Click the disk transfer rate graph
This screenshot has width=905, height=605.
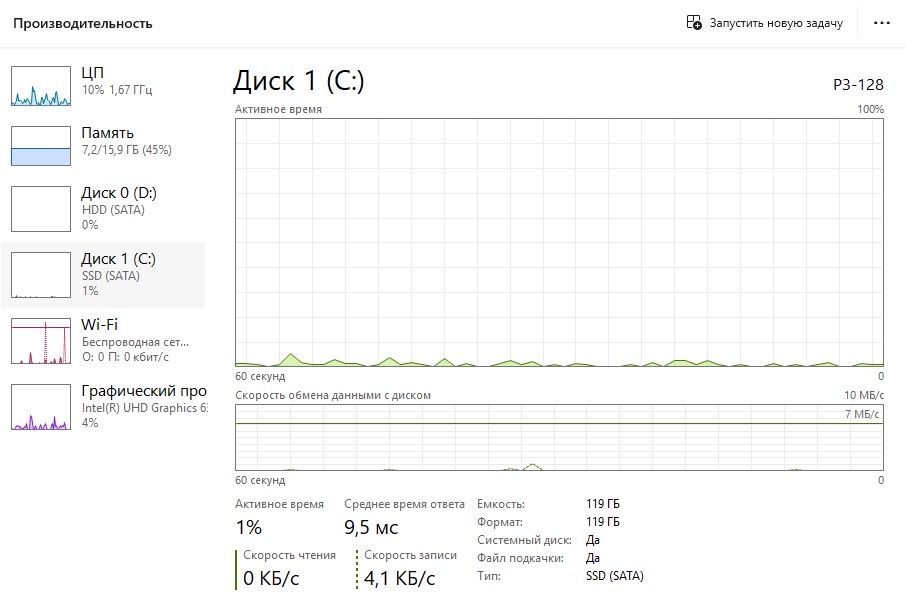559,438
